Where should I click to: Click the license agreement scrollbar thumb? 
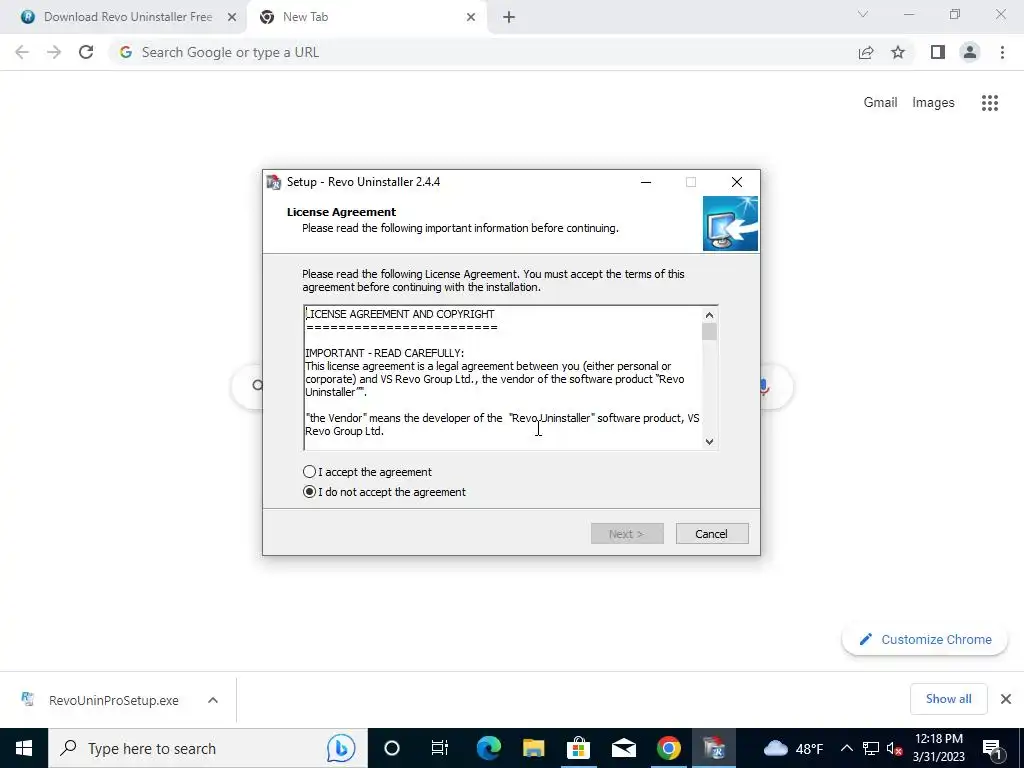pyautogui.click(x=709, y=332)
